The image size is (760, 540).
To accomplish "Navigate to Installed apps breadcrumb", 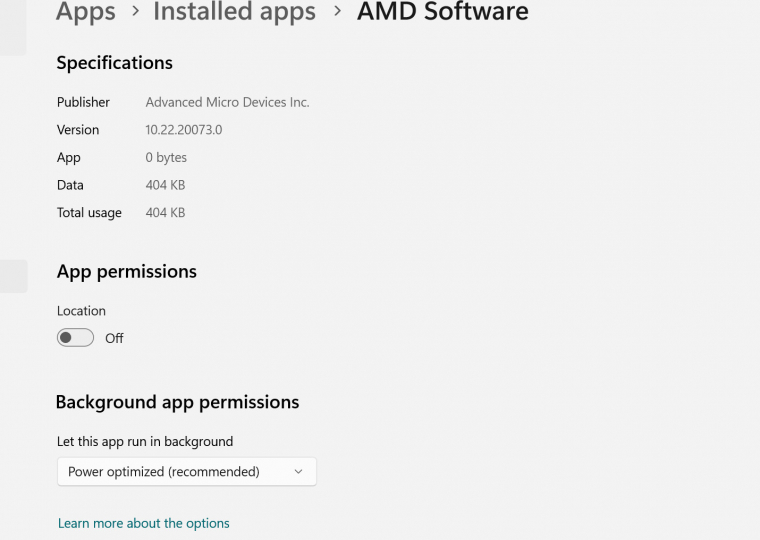I will pyautogui.click(x=234, y=12).
